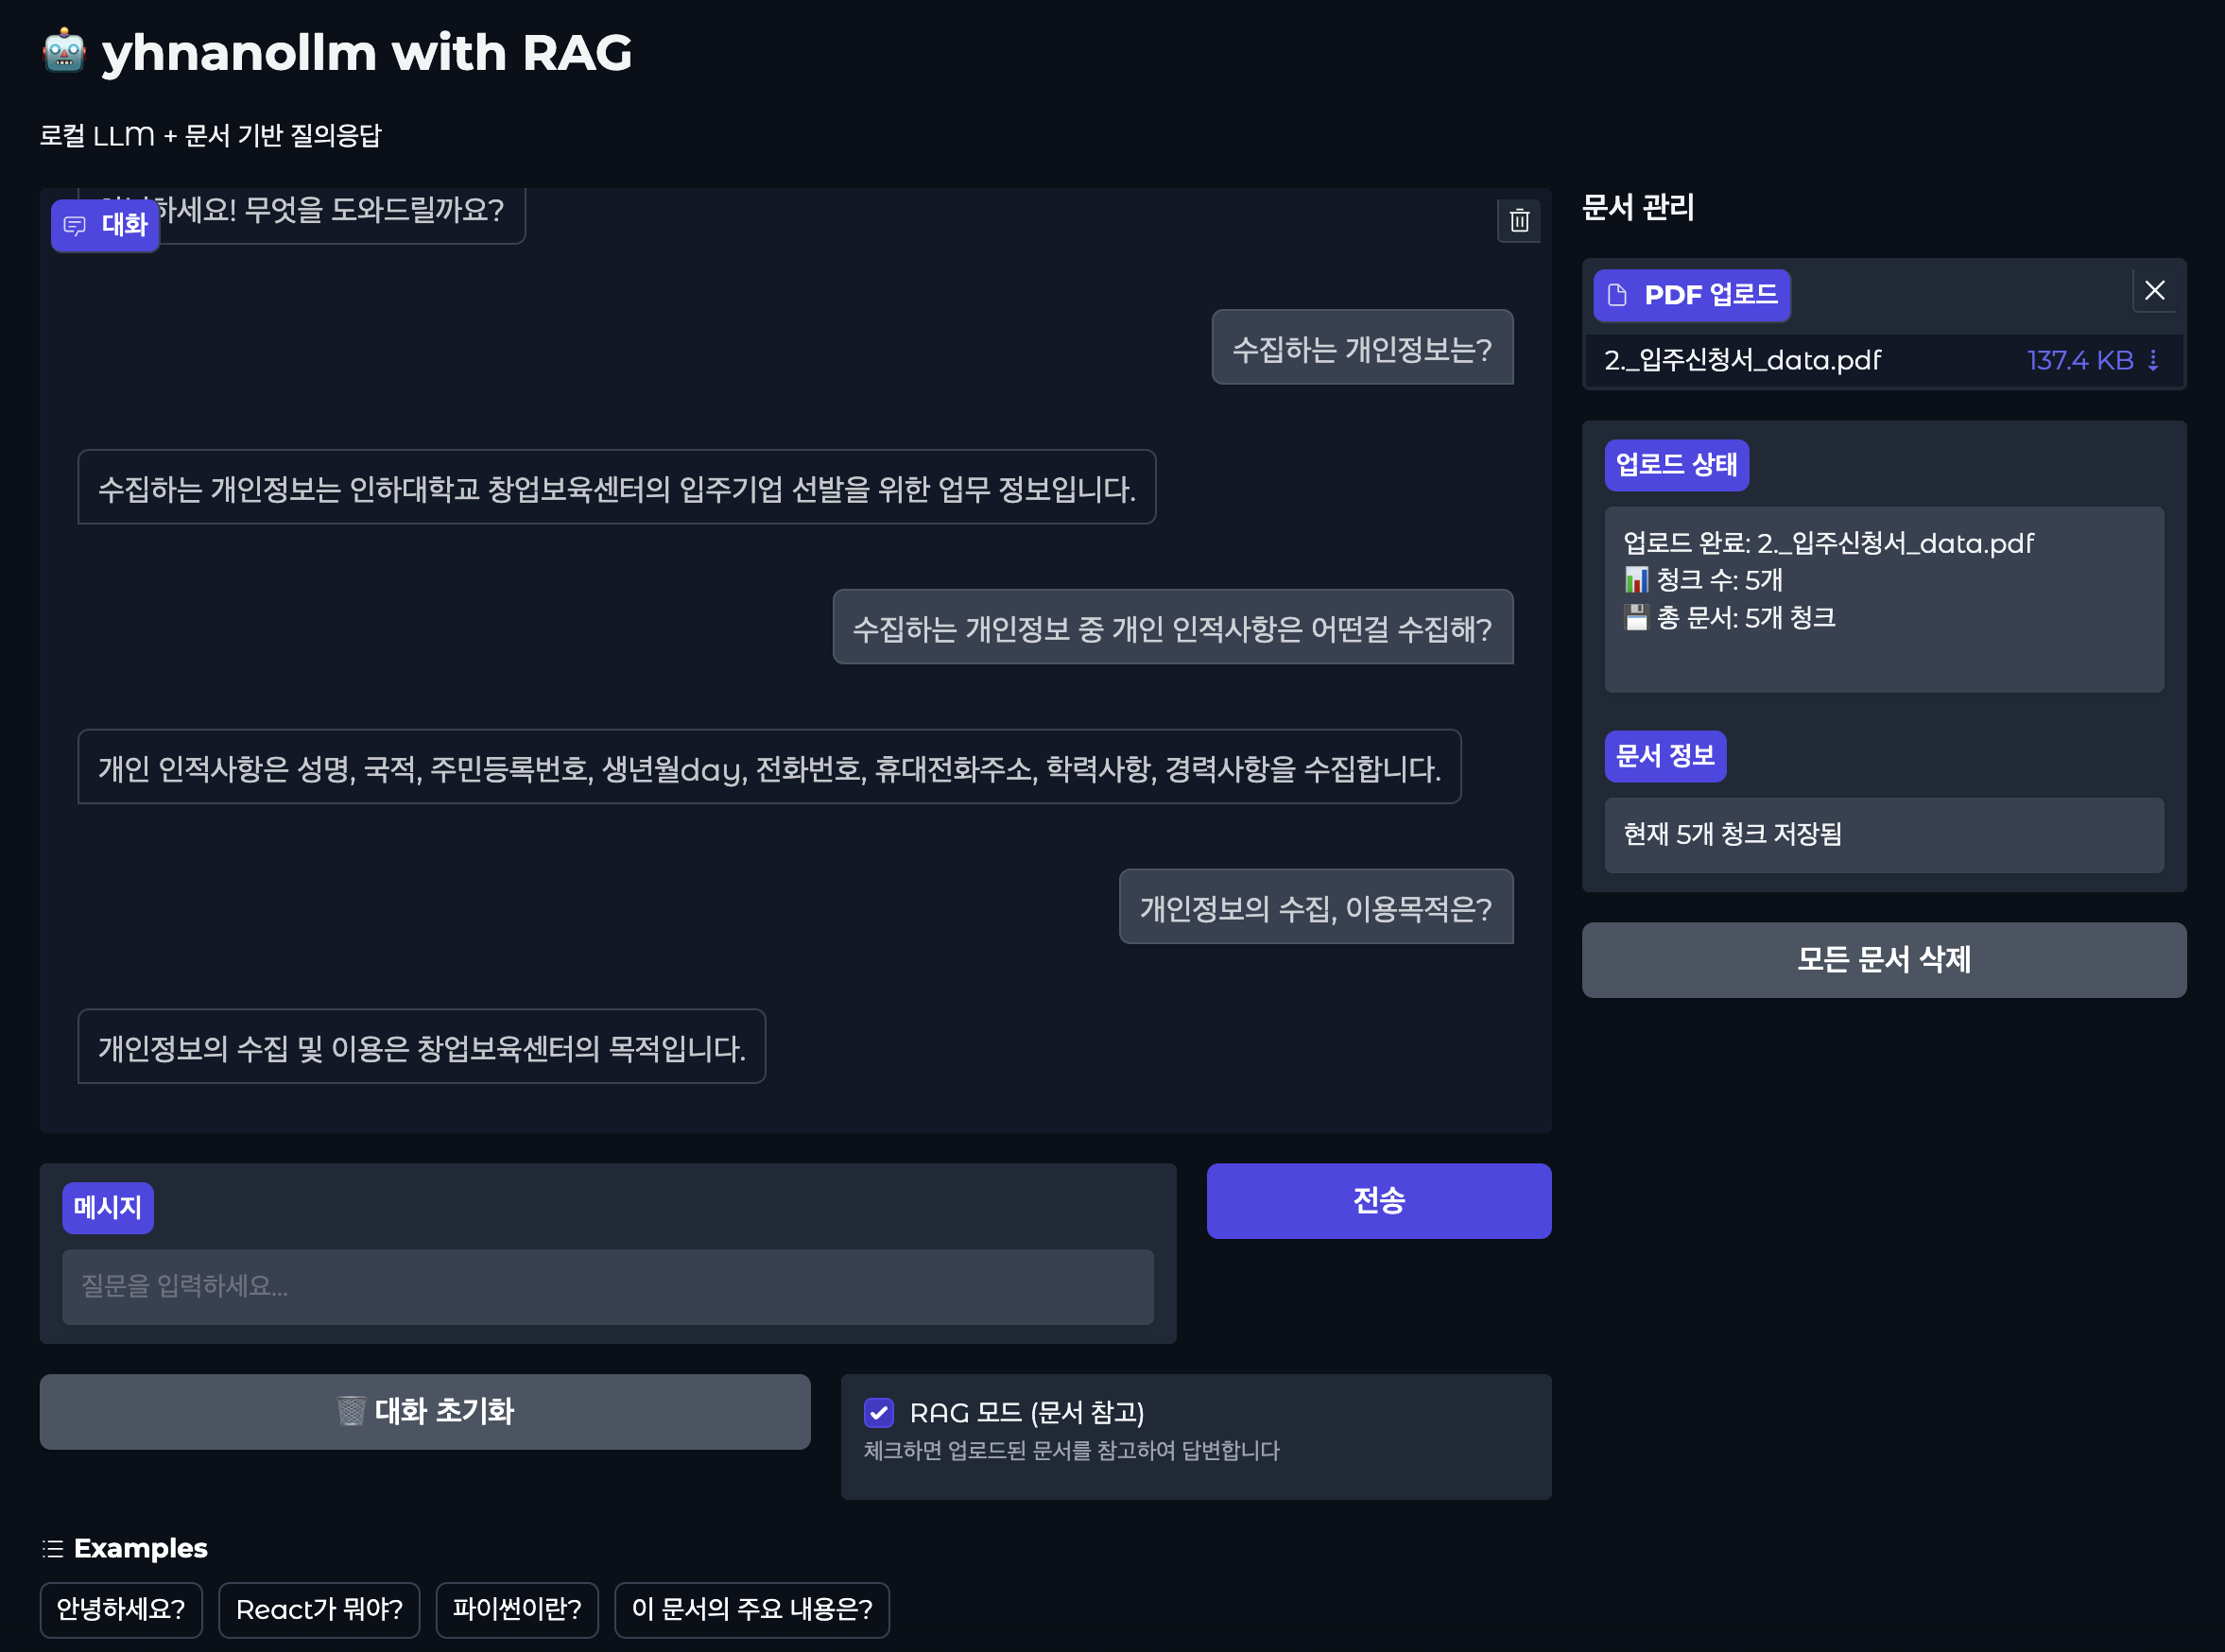
Task: Click the 업로드 상태 status textbox
Action: point(1883,599)
